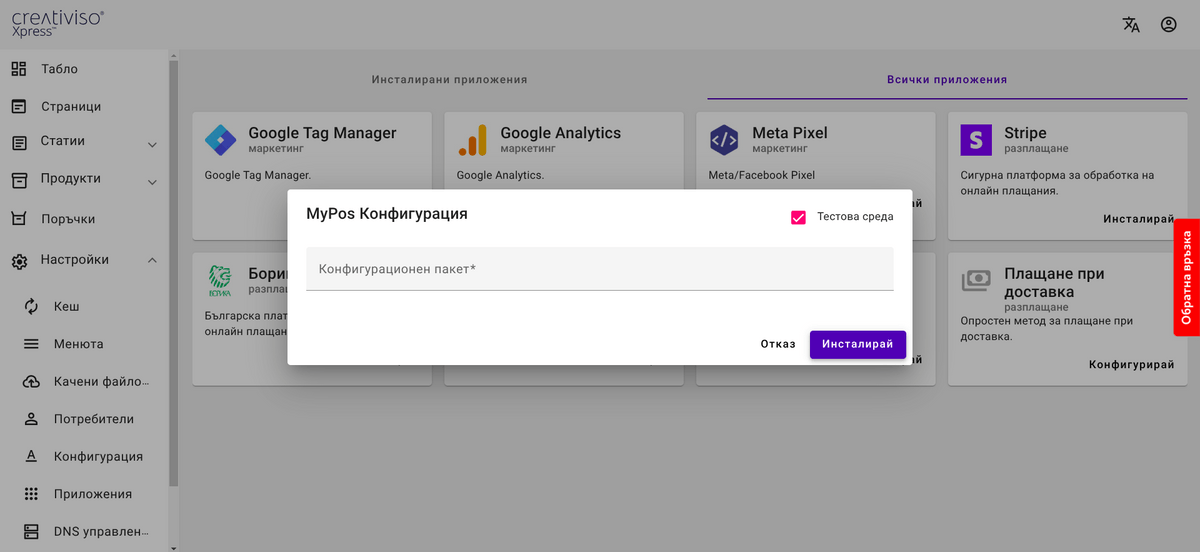
Task: Click the Конфигурация text icon
Action: (31, 456)
